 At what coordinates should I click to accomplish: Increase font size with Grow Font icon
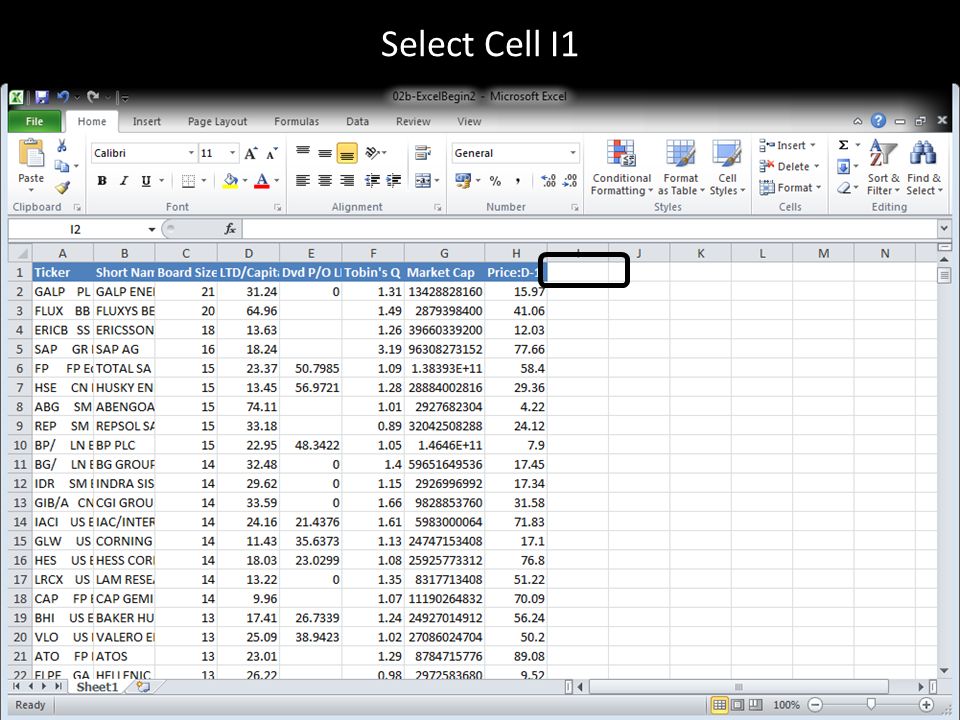coord(251,153)
